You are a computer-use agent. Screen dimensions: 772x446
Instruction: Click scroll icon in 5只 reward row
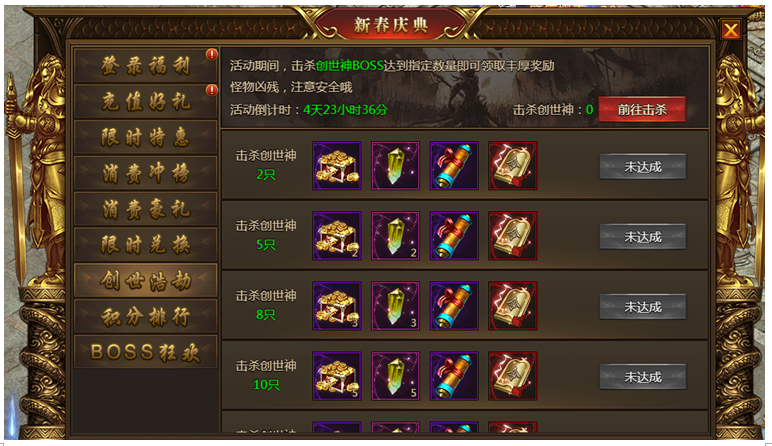454,236
